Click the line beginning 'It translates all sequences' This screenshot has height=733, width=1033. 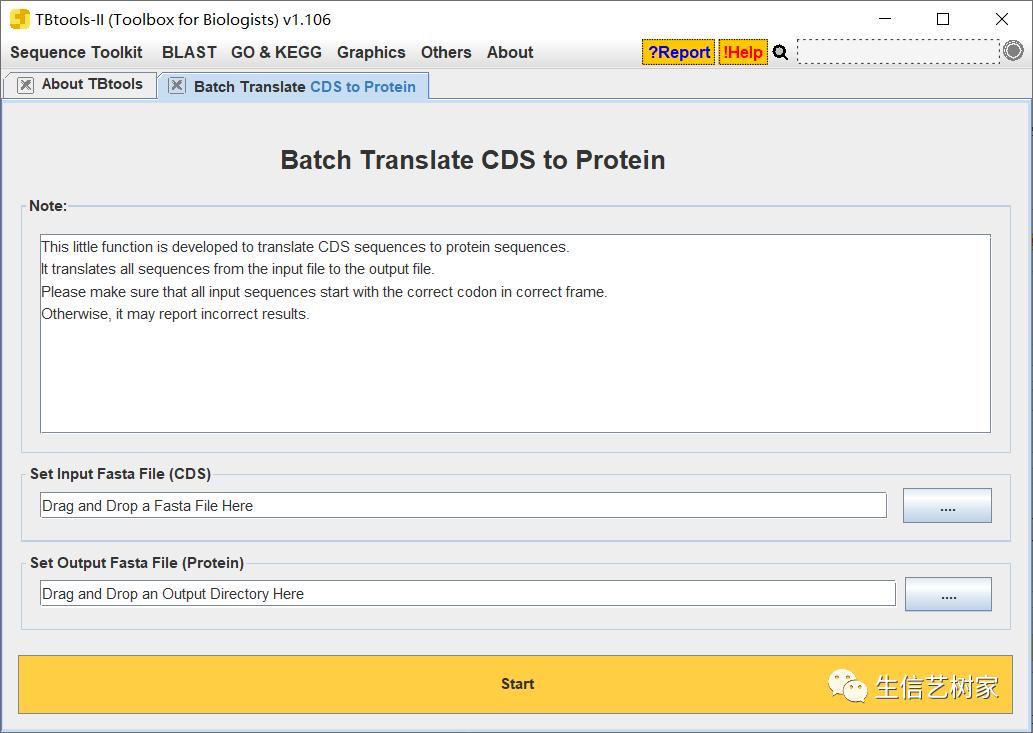point(238,269)
